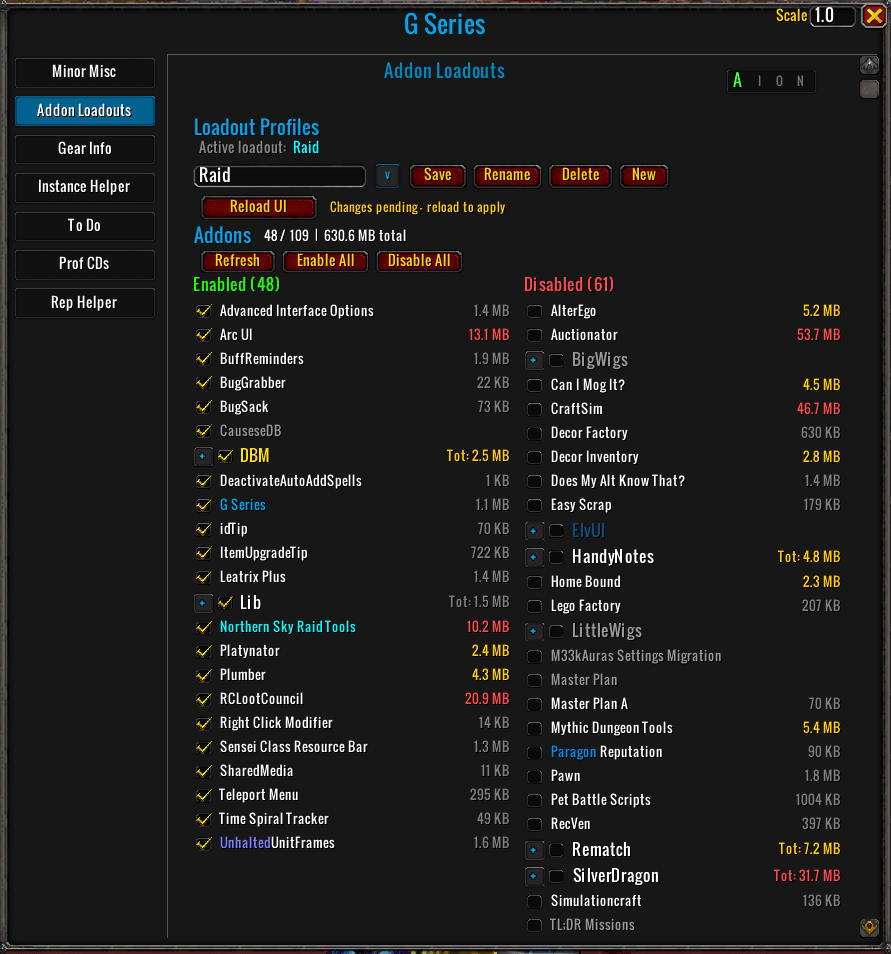Click the scrollbar thumb on right edge
Image resolution: width=891 pixels, height=954 pixels.
click(x=869, y=89)
